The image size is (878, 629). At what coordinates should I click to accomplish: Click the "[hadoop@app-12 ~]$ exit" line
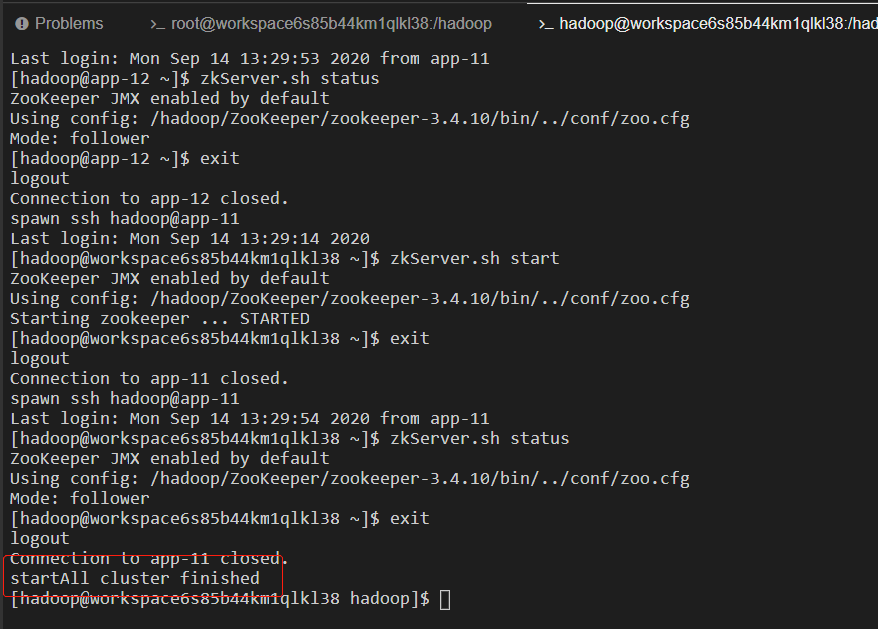pos(125,159)
